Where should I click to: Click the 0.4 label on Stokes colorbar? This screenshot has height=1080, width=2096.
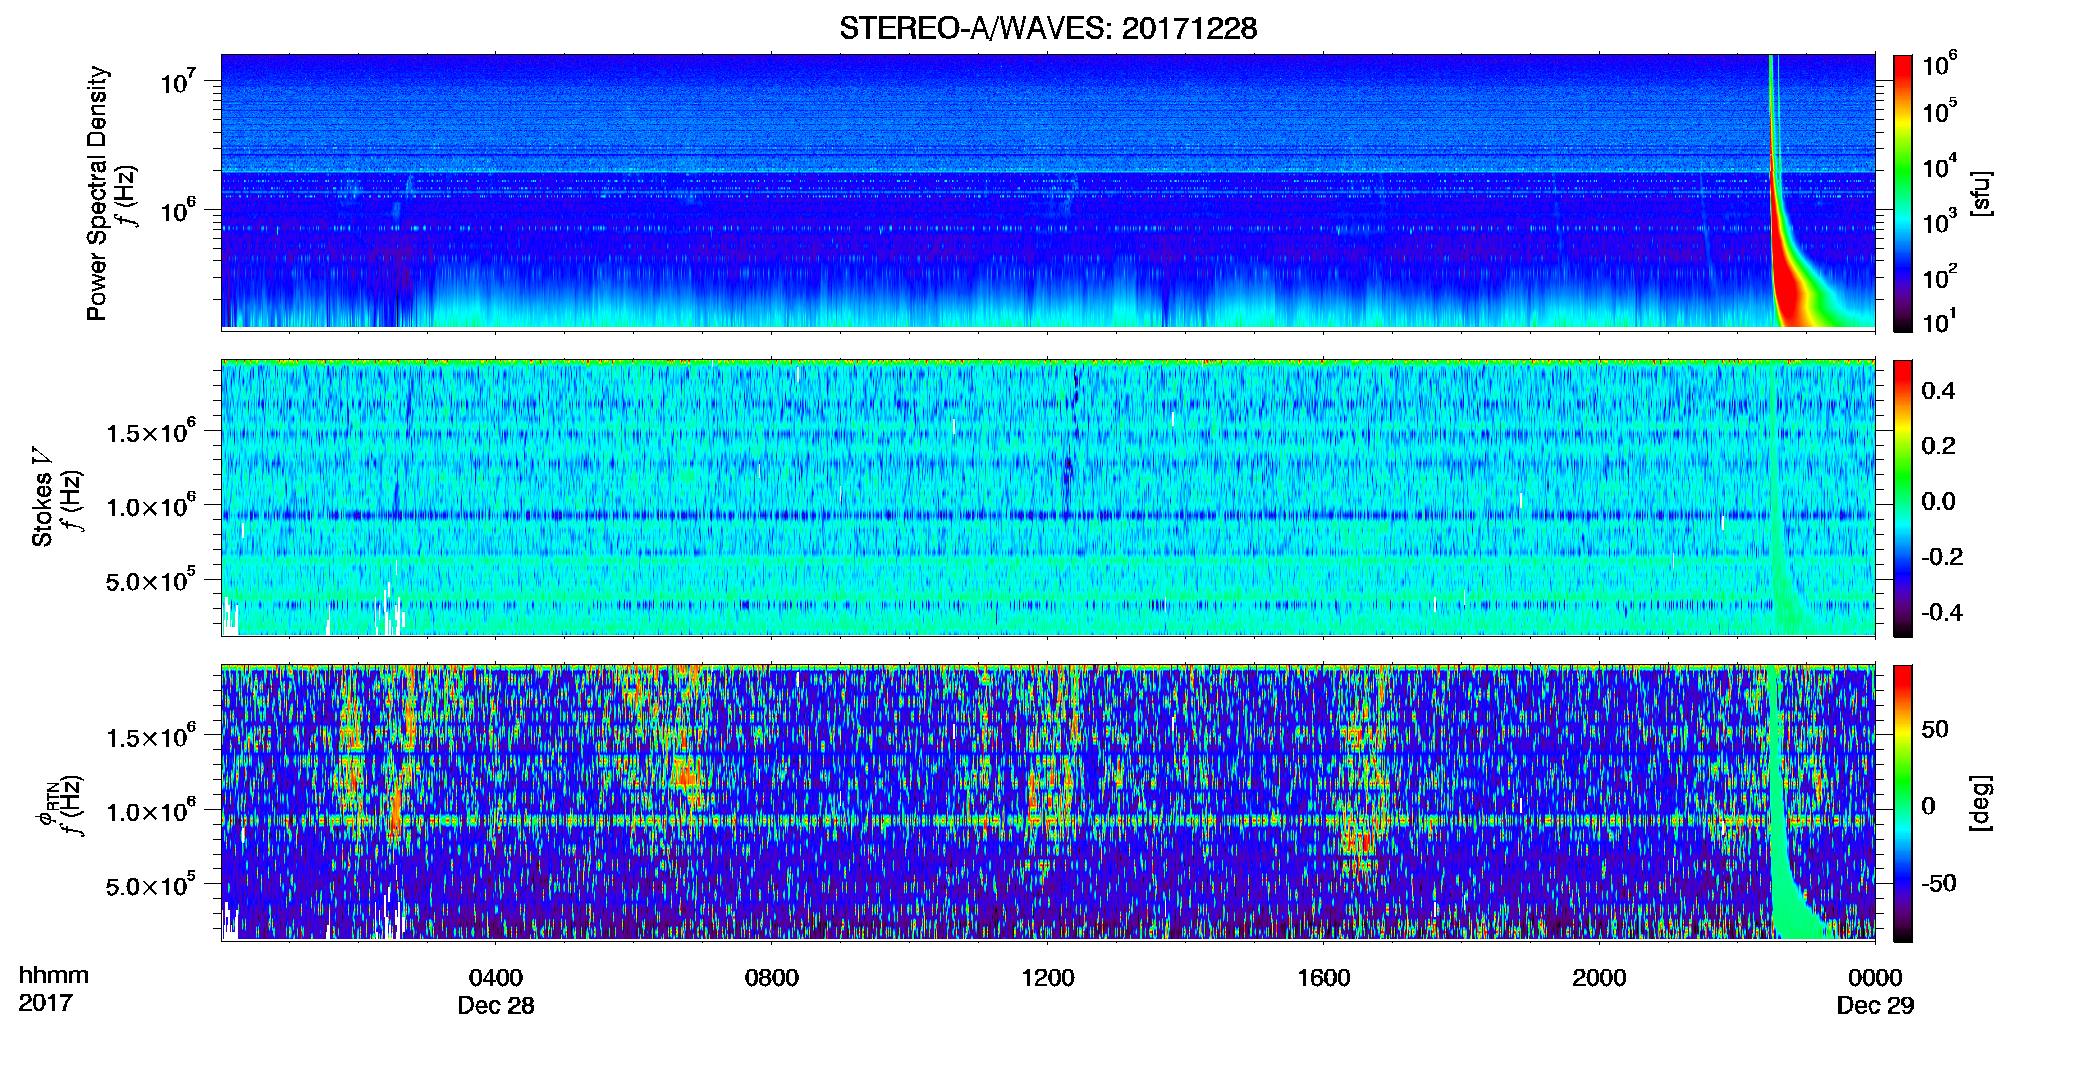tap(1938, 391)
